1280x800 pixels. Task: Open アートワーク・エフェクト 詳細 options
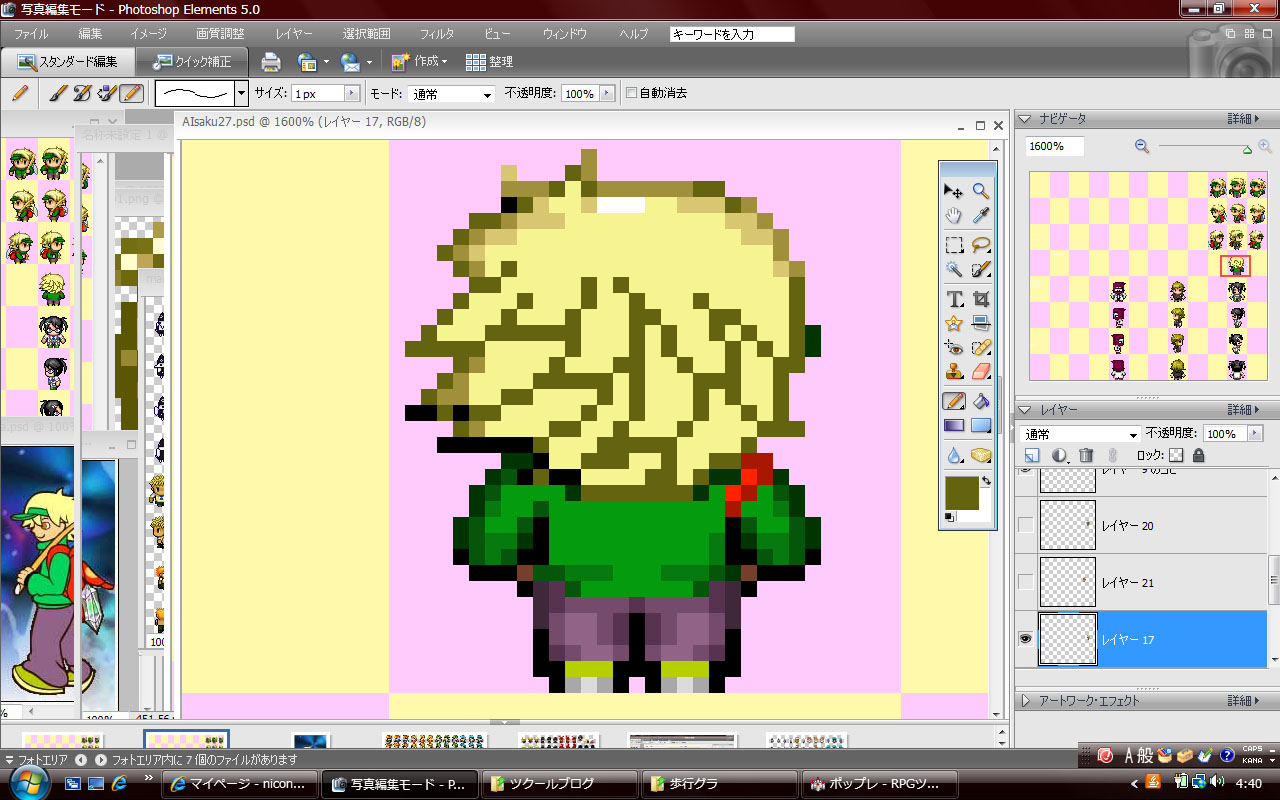click(1244, 701)
